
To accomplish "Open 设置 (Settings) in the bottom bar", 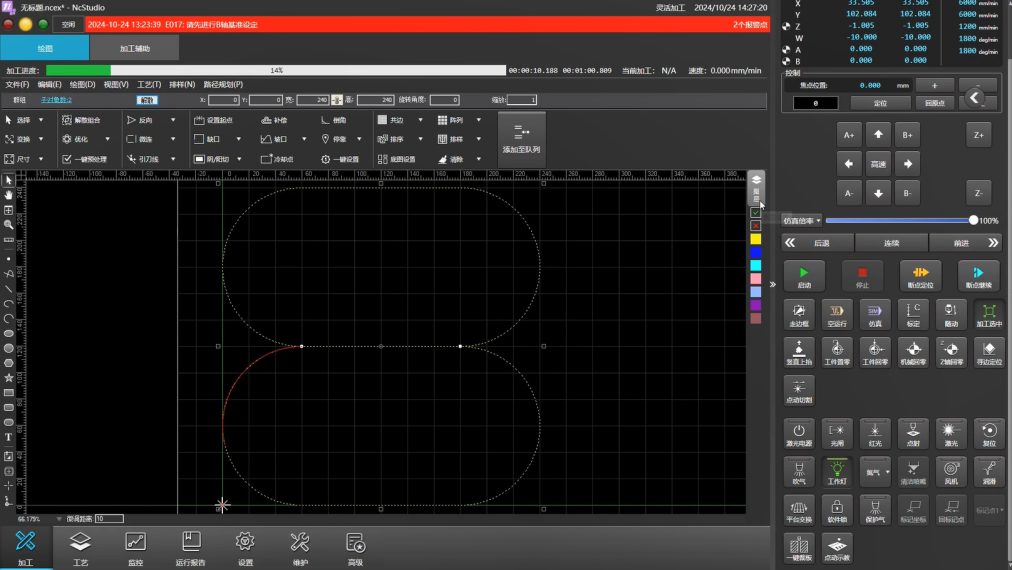I will (x=245, y=548).
